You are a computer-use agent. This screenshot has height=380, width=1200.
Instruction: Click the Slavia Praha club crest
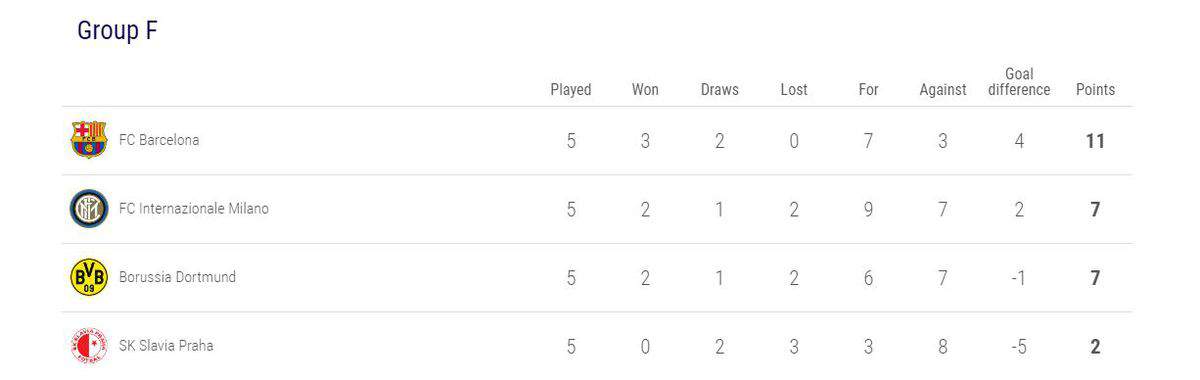(88, 346)
